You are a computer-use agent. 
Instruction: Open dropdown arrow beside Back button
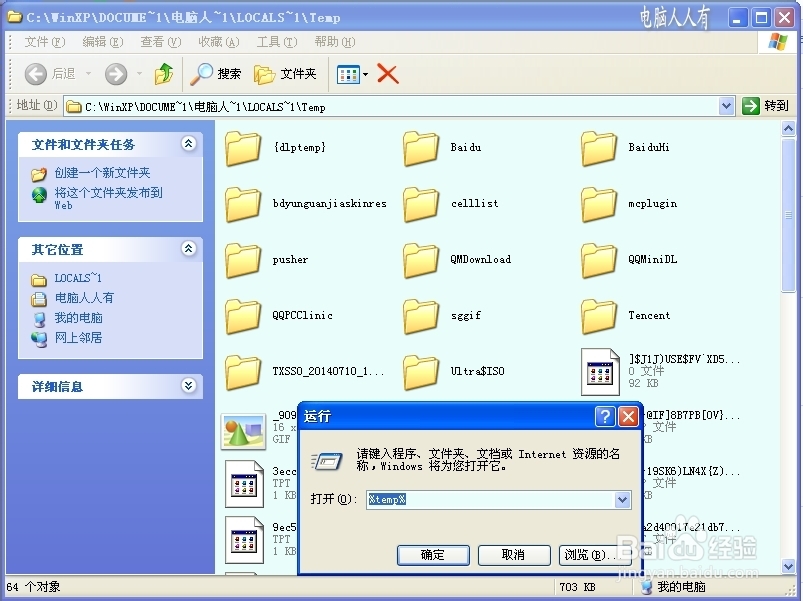(88, 74)
